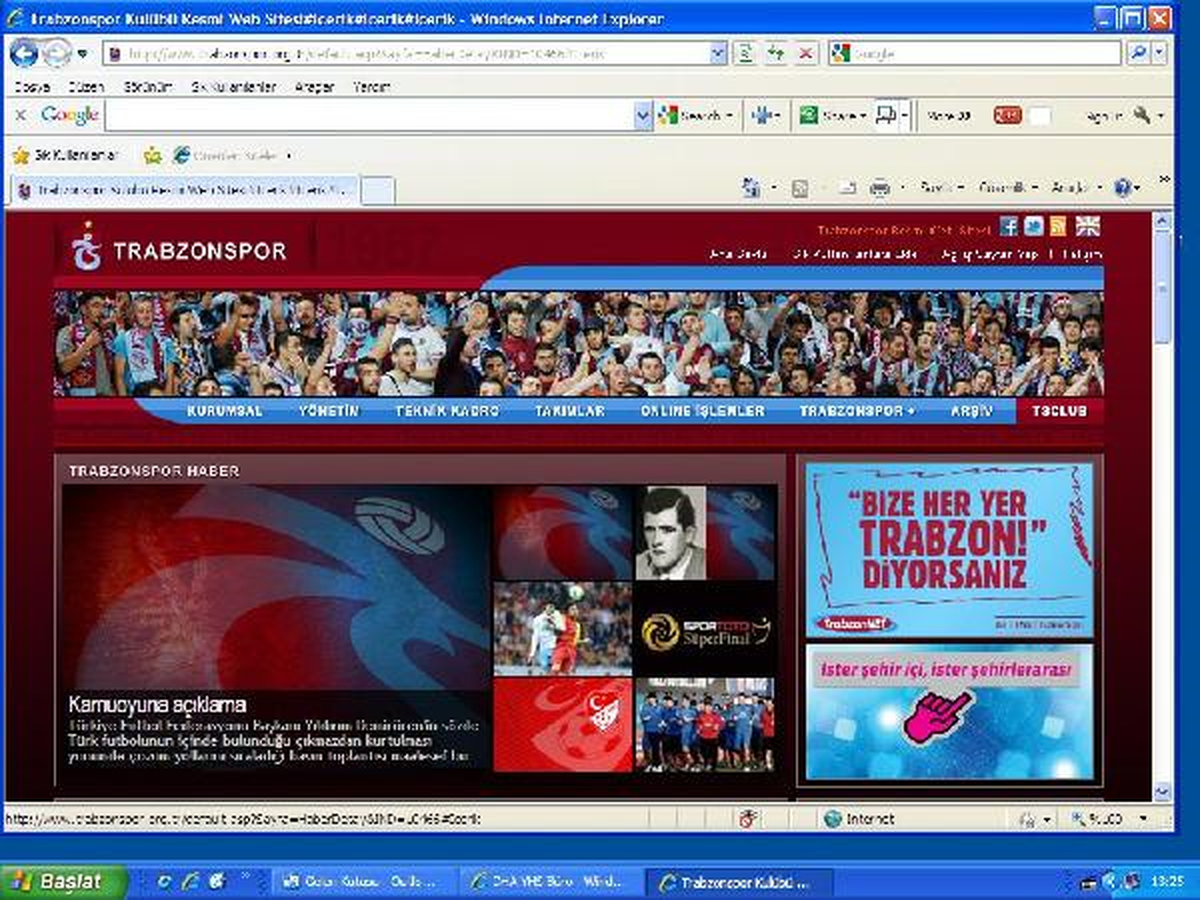
Task: Click in the Google toolbar search field
Action: click(370, 116)
